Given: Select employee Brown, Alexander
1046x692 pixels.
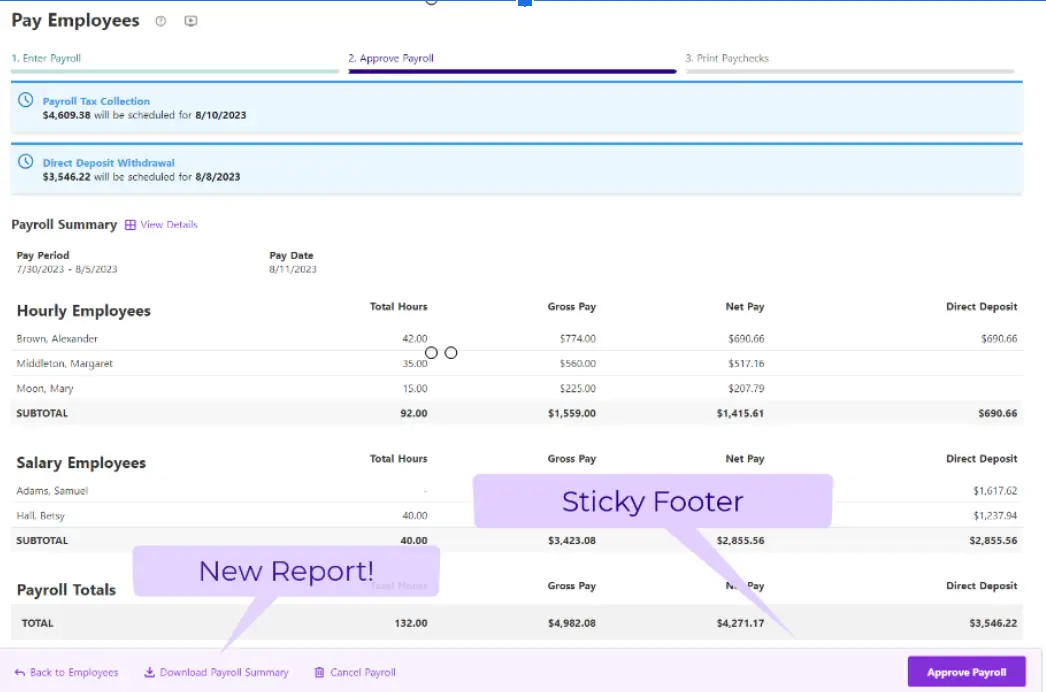Looking at the screenshot, I should pyautogui.click(x=57, y=339).
